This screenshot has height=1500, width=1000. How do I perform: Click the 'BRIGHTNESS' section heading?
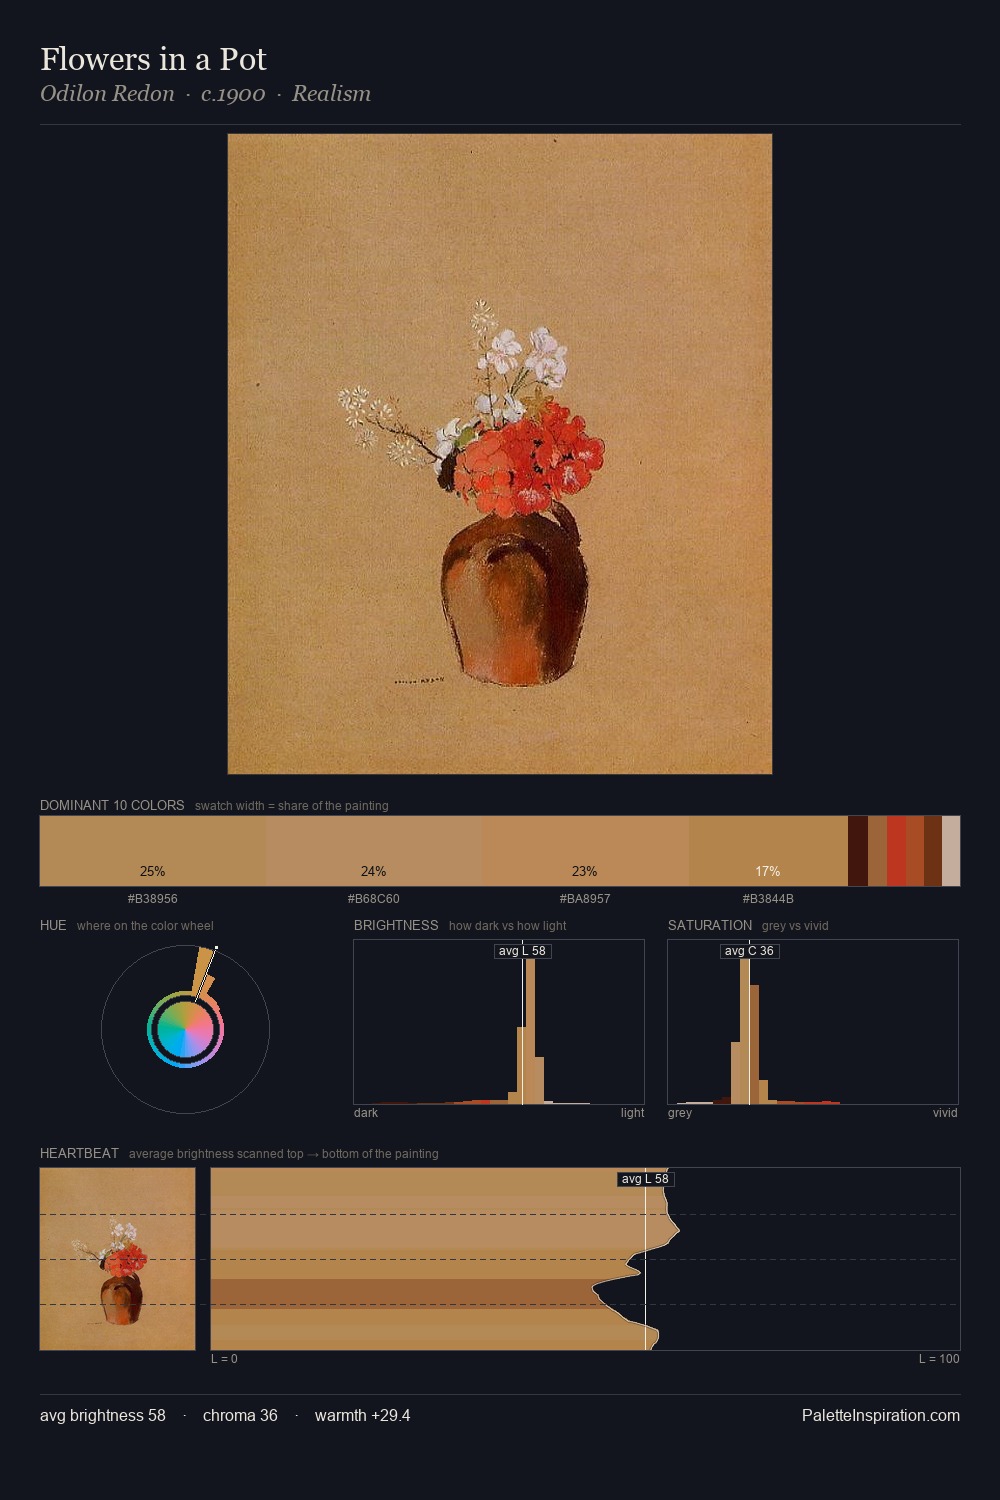coord(396,925)
